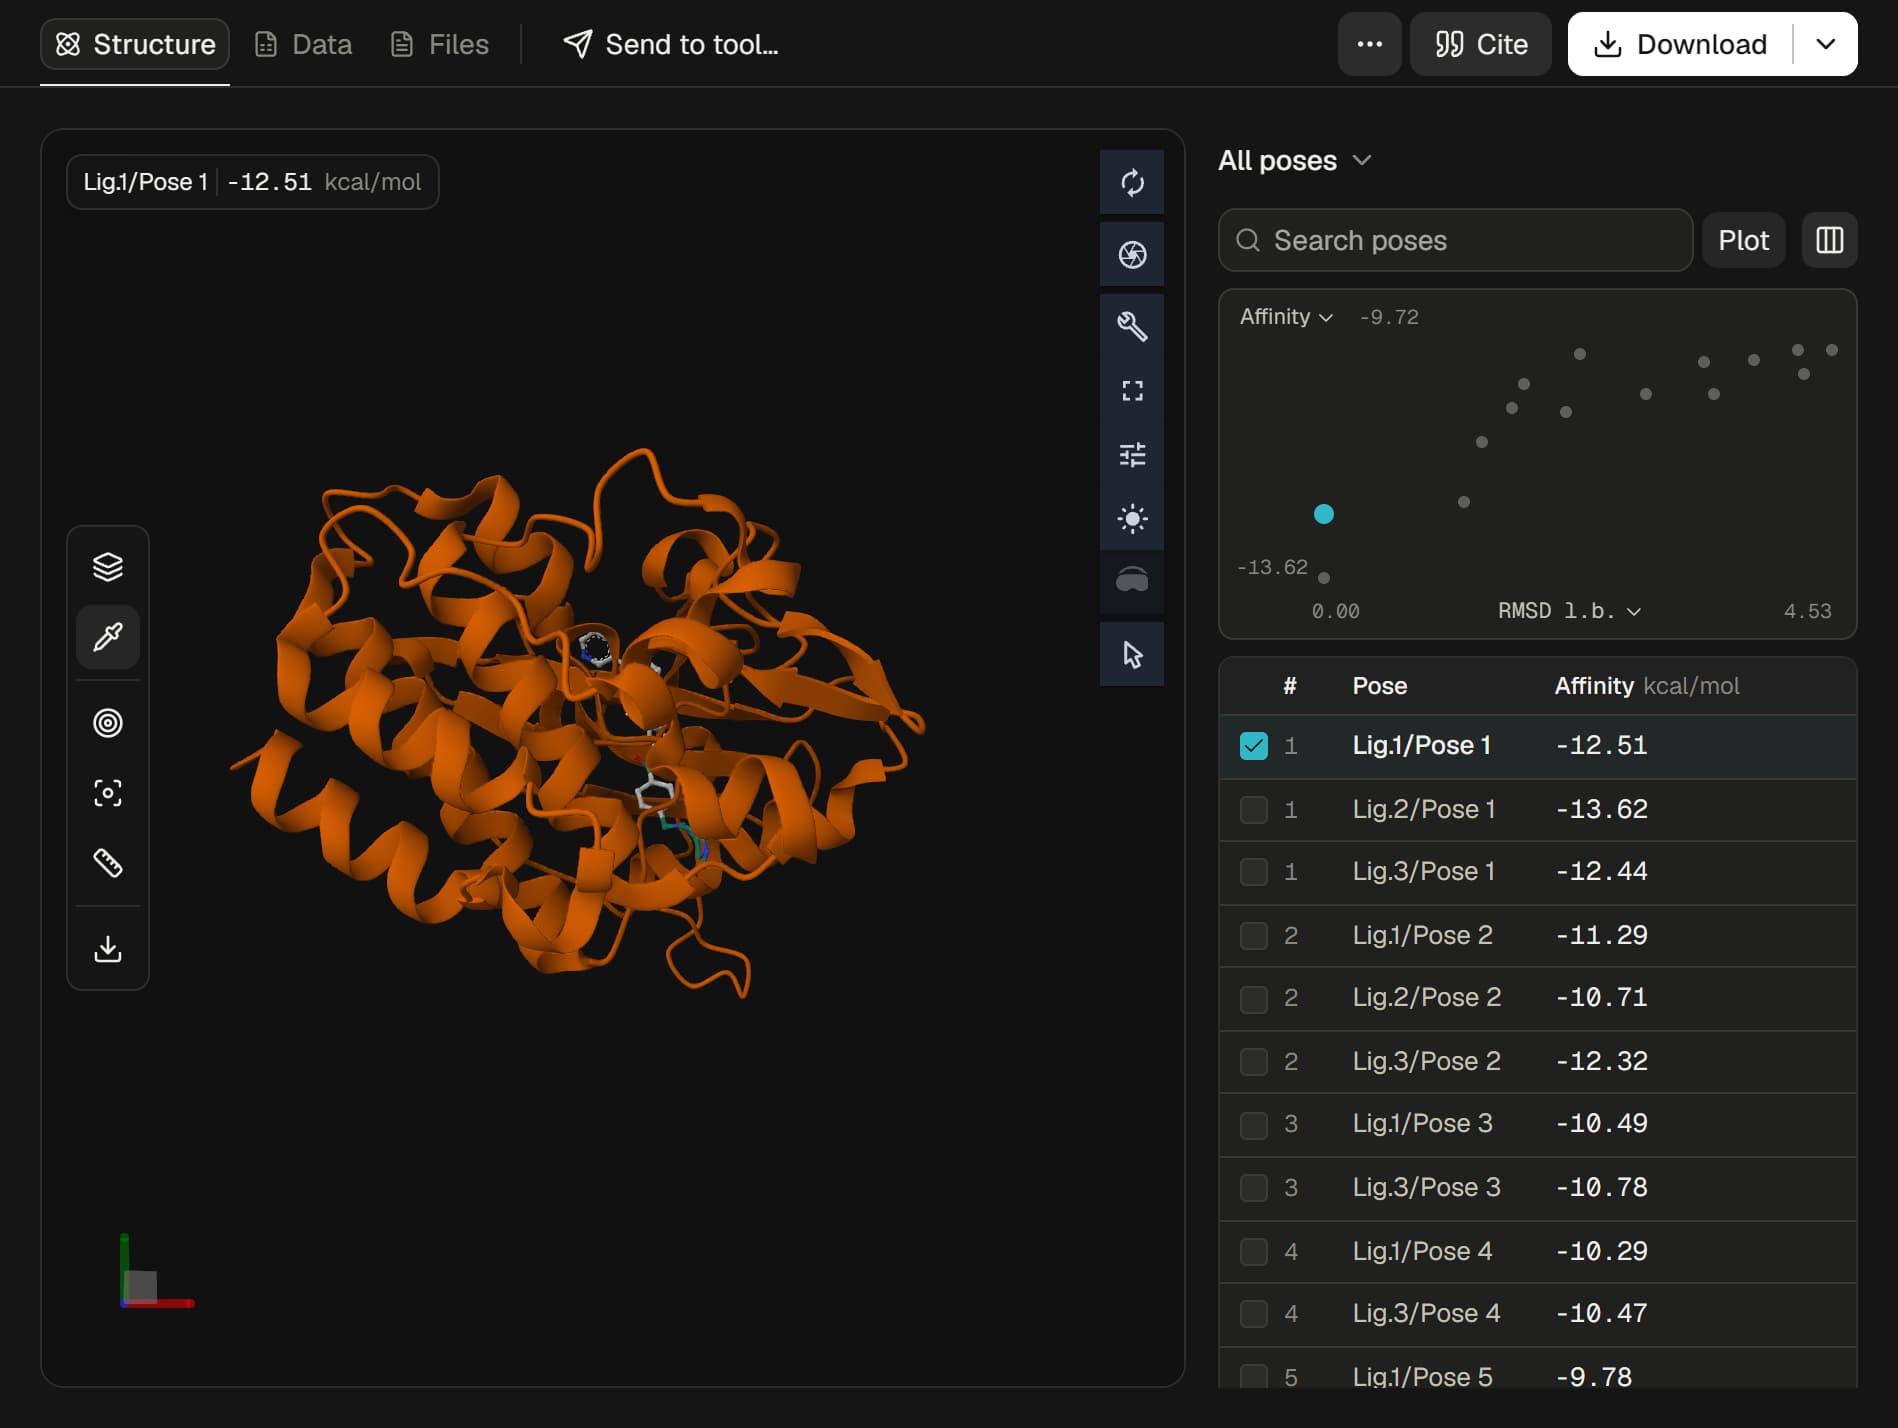Screen dimensions: 1898x1428
Task: Select the cursor selection mode icon
Action: point(1132,655)
